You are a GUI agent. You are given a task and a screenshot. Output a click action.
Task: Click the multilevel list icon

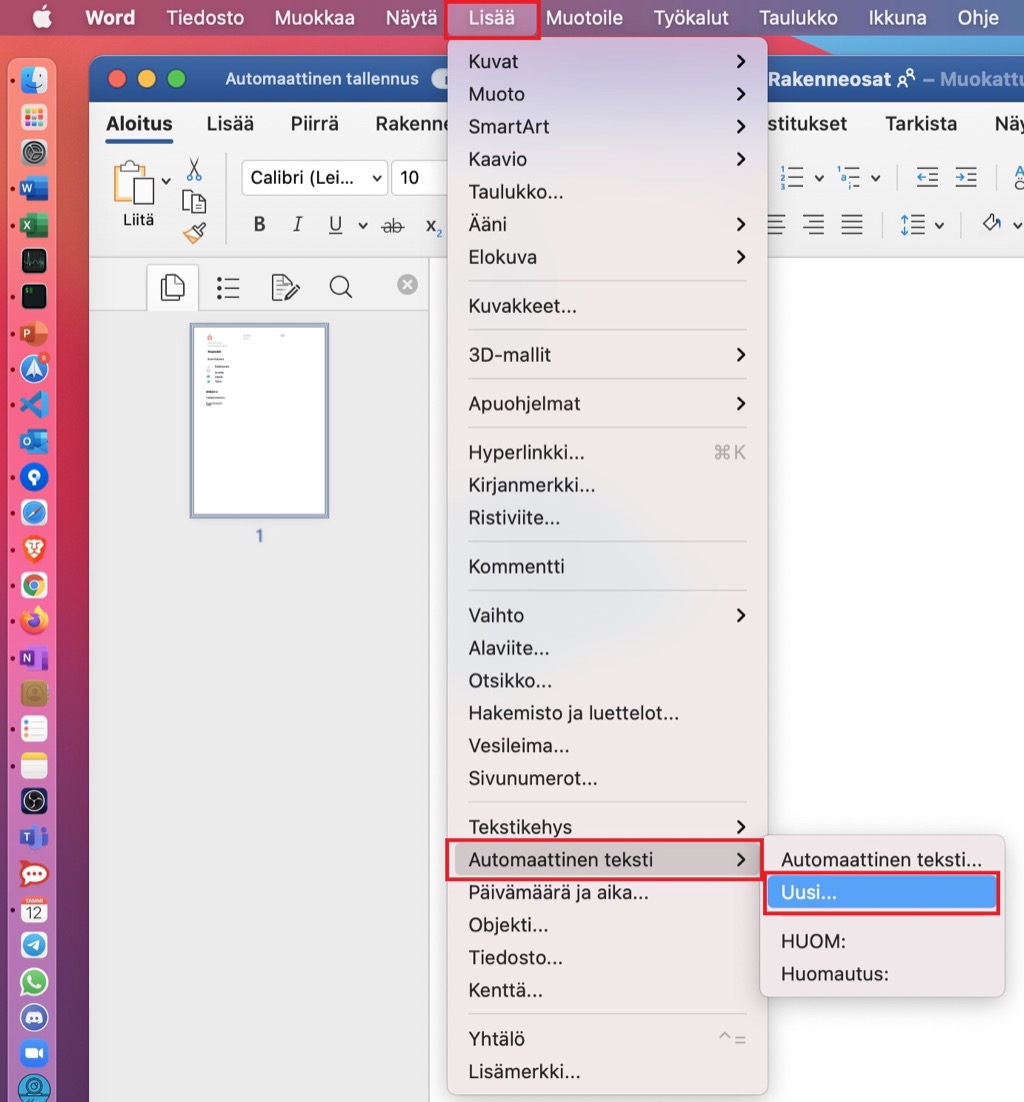pyautogui.click(x=848, y=178)
